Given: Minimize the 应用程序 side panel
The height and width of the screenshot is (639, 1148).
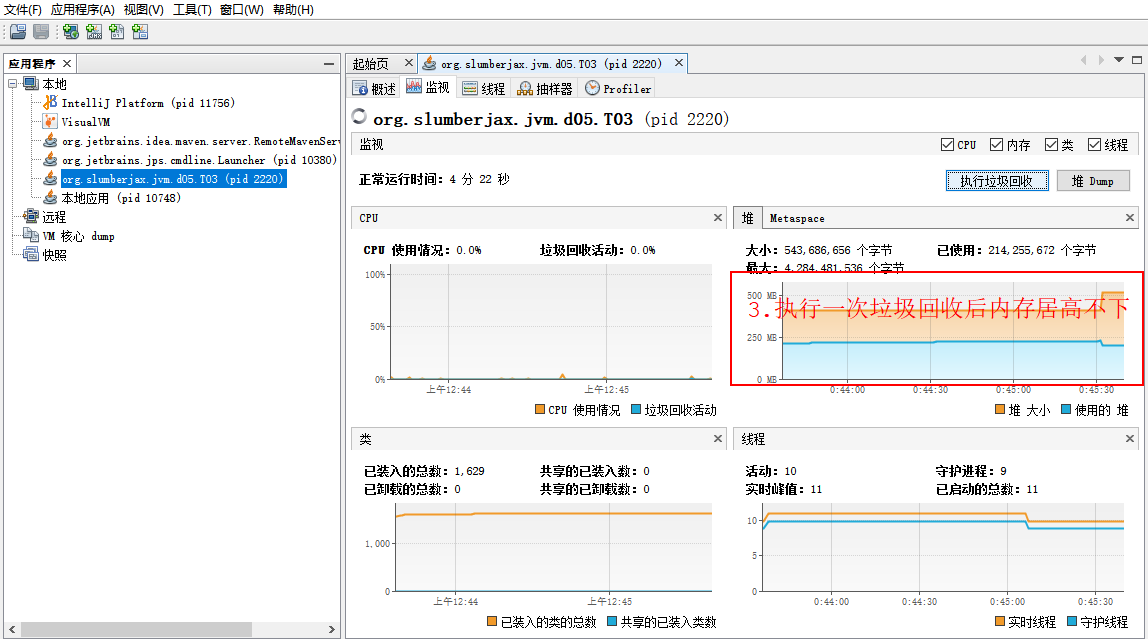Looking at the screenshot, I should point(329,64).
